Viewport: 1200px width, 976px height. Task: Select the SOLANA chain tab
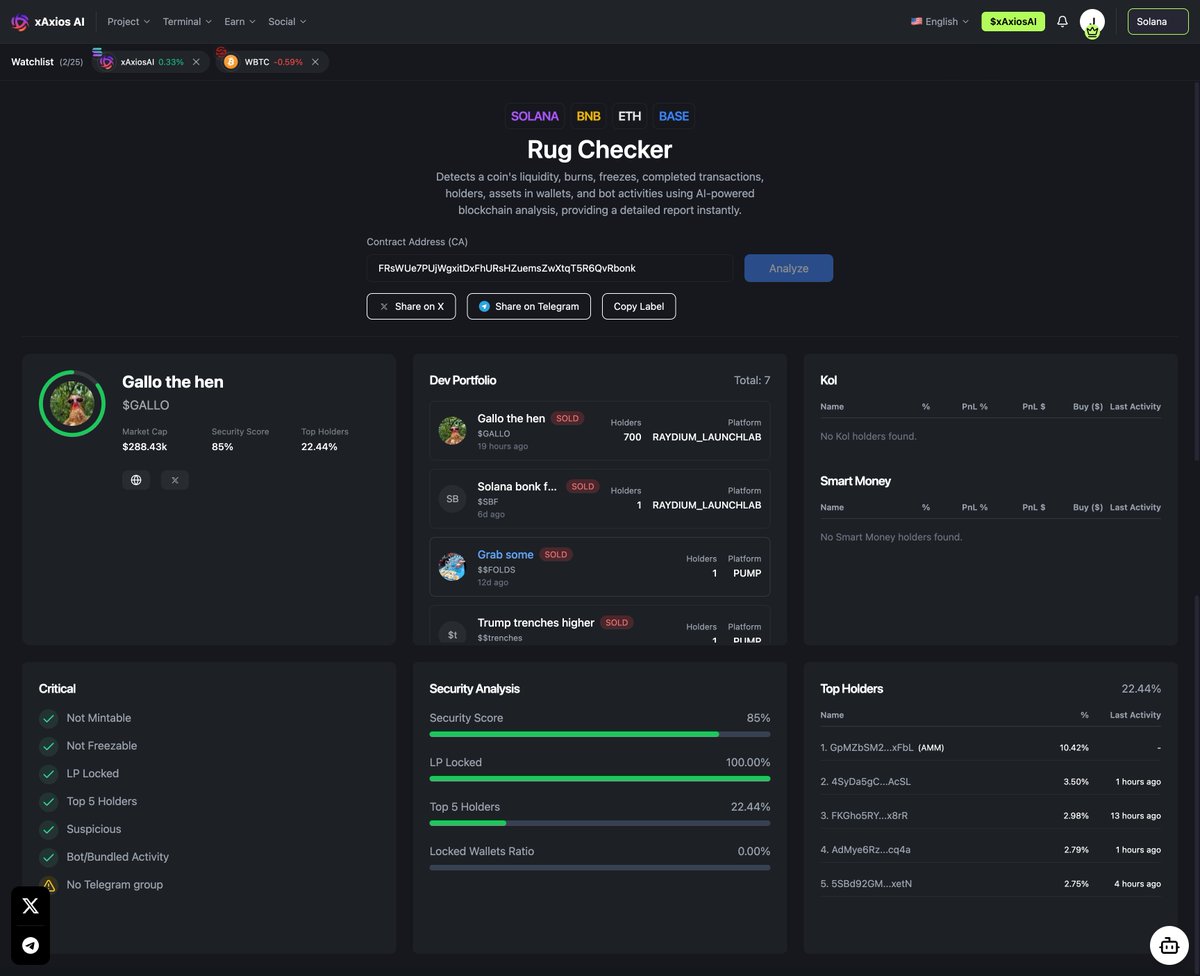click(x=535, y=116)
